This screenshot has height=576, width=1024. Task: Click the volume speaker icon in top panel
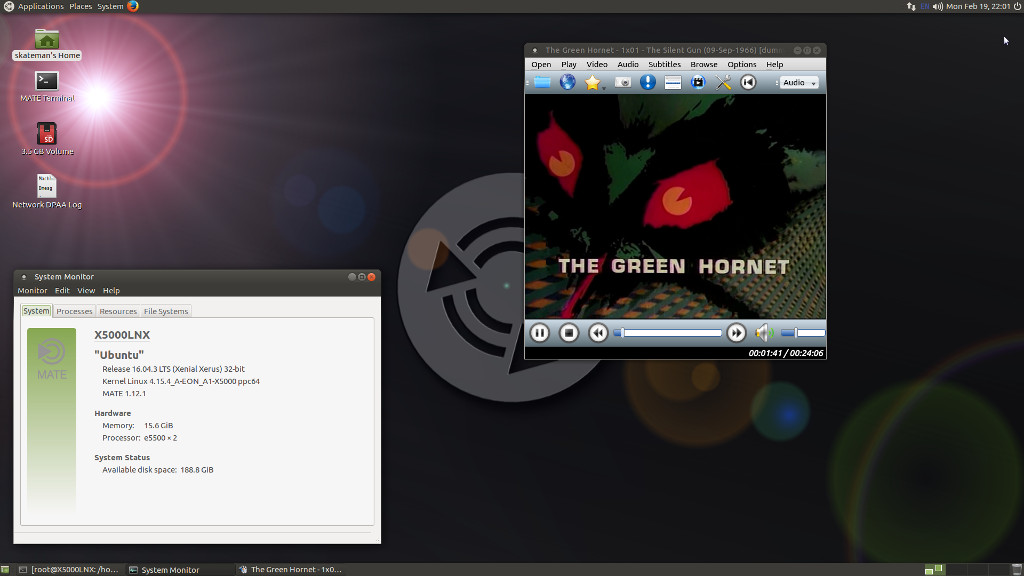click(x=938, y=7)
